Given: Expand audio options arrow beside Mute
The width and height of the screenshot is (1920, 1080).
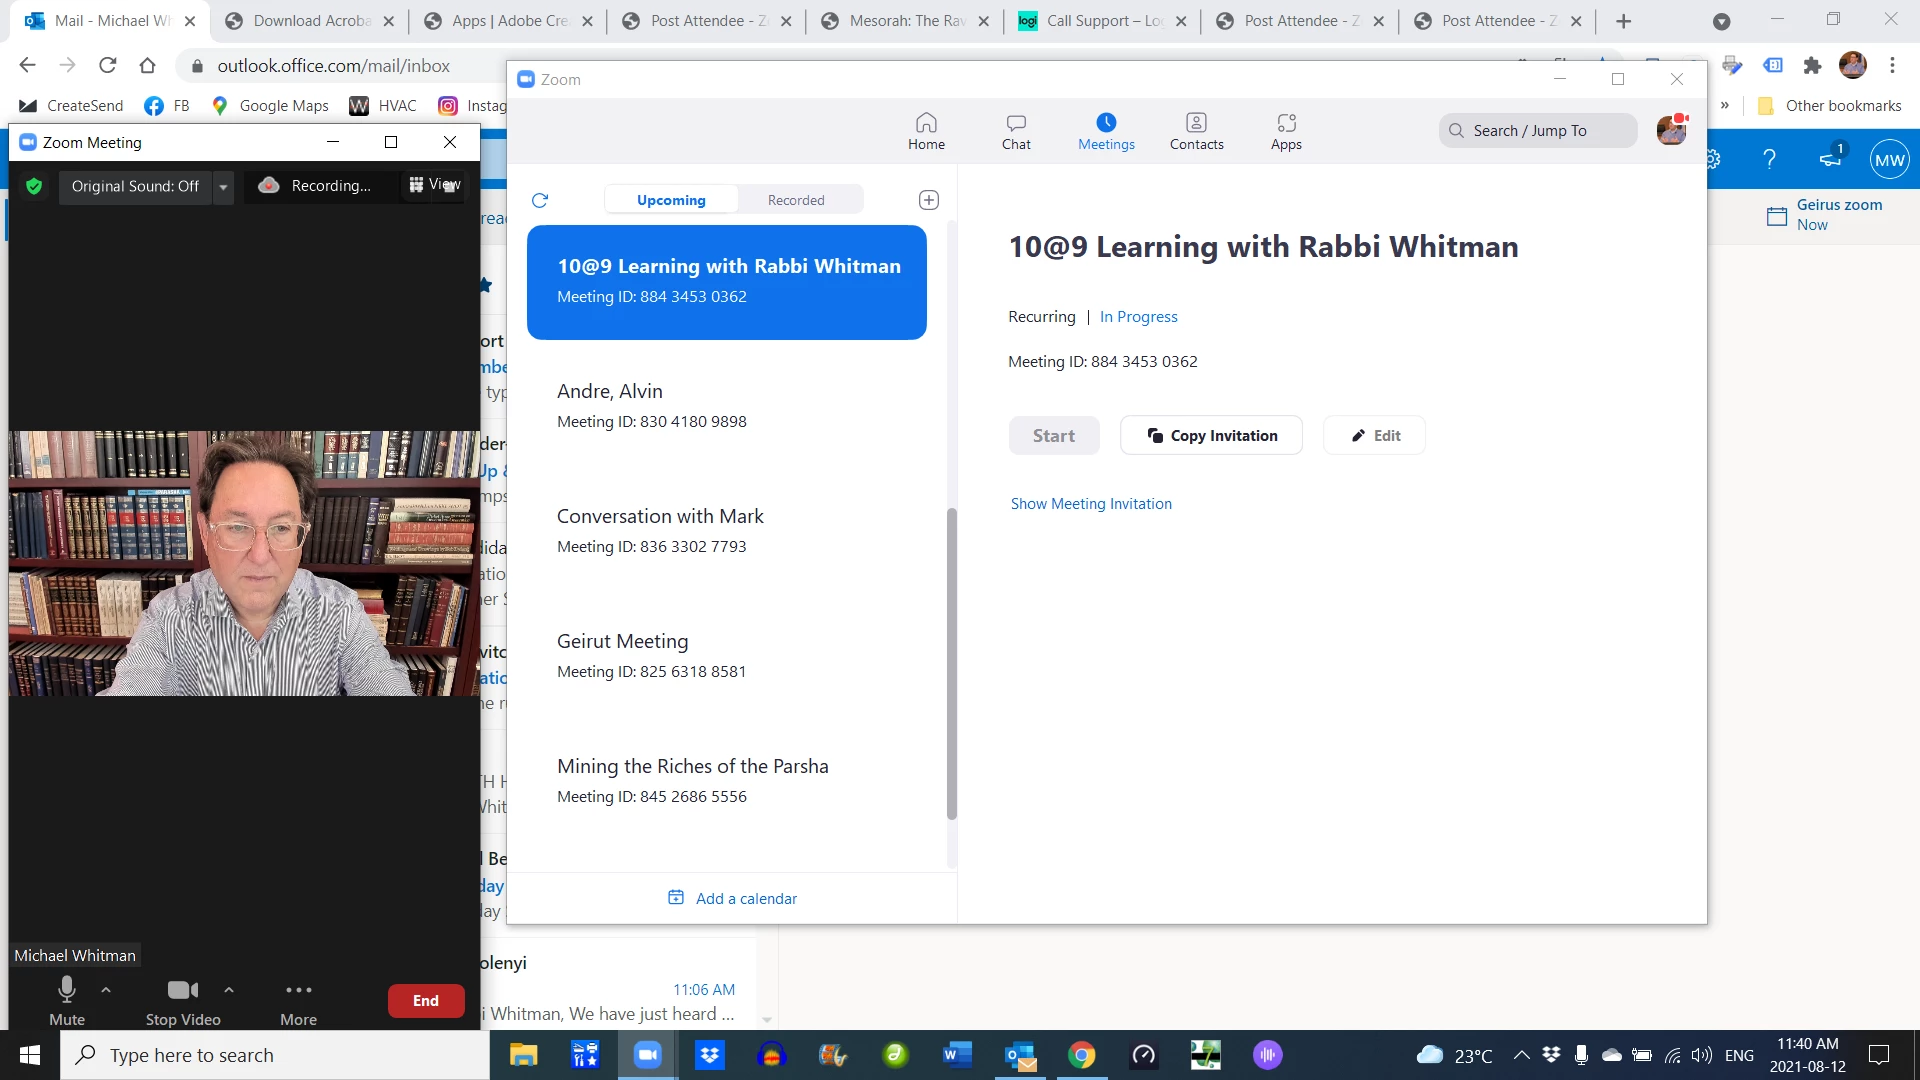Looking at the screenshot, I should click(106, 990).
